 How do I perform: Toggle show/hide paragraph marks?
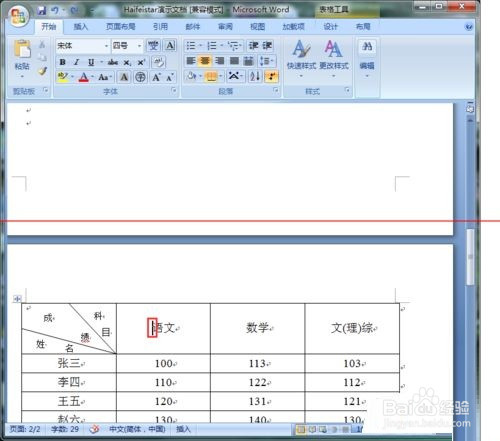[272, 77]
